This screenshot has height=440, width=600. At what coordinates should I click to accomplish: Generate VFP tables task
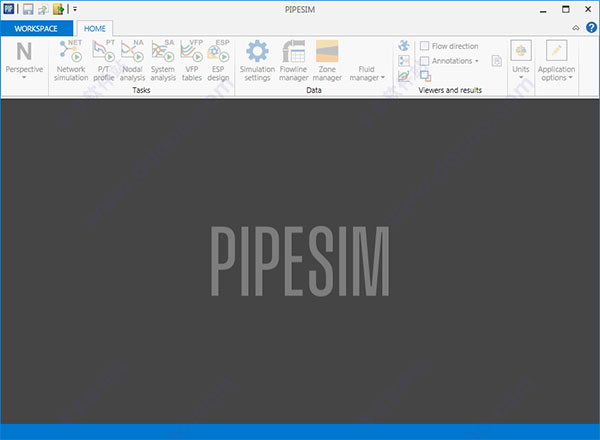click(192, 61)
